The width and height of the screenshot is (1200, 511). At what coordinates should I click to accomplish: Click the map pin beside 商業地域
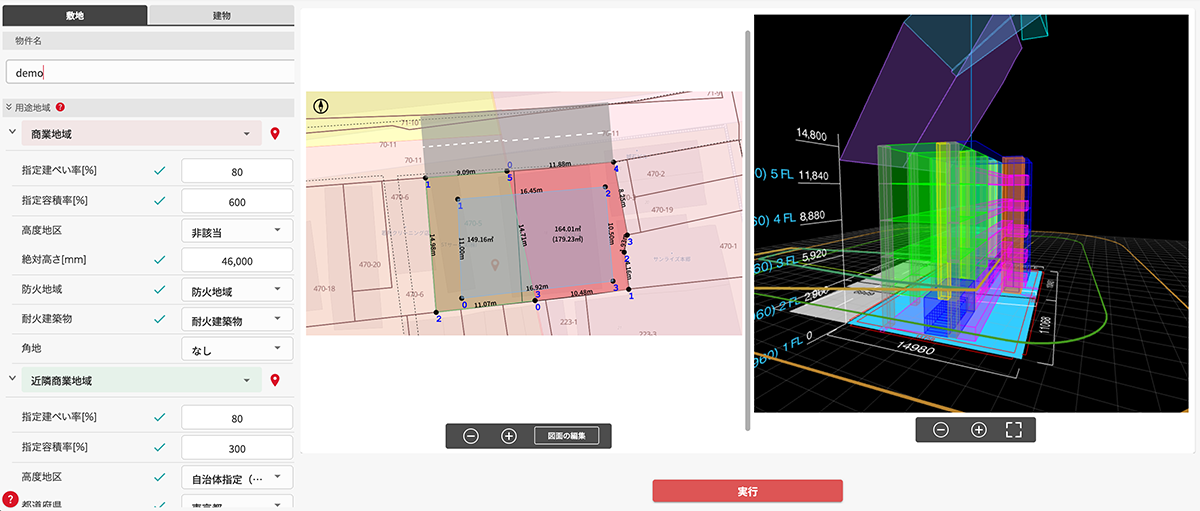[x=275, y=133]
